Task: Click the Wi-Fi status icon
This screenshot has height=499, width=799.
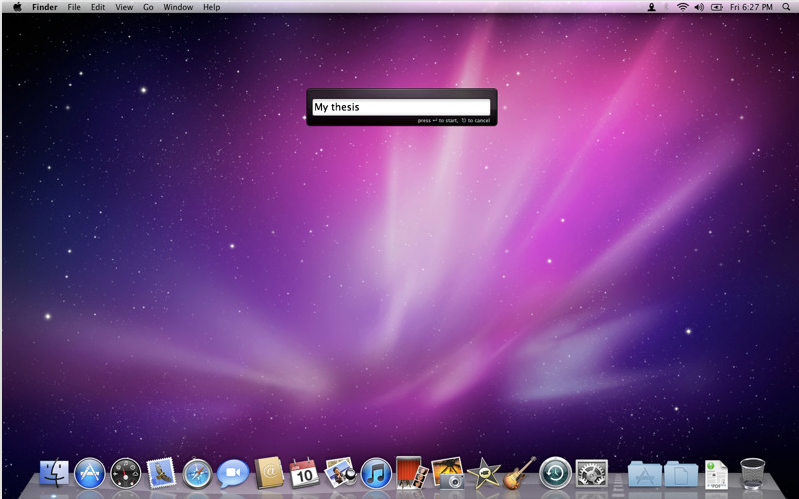Action: point(683,7)
